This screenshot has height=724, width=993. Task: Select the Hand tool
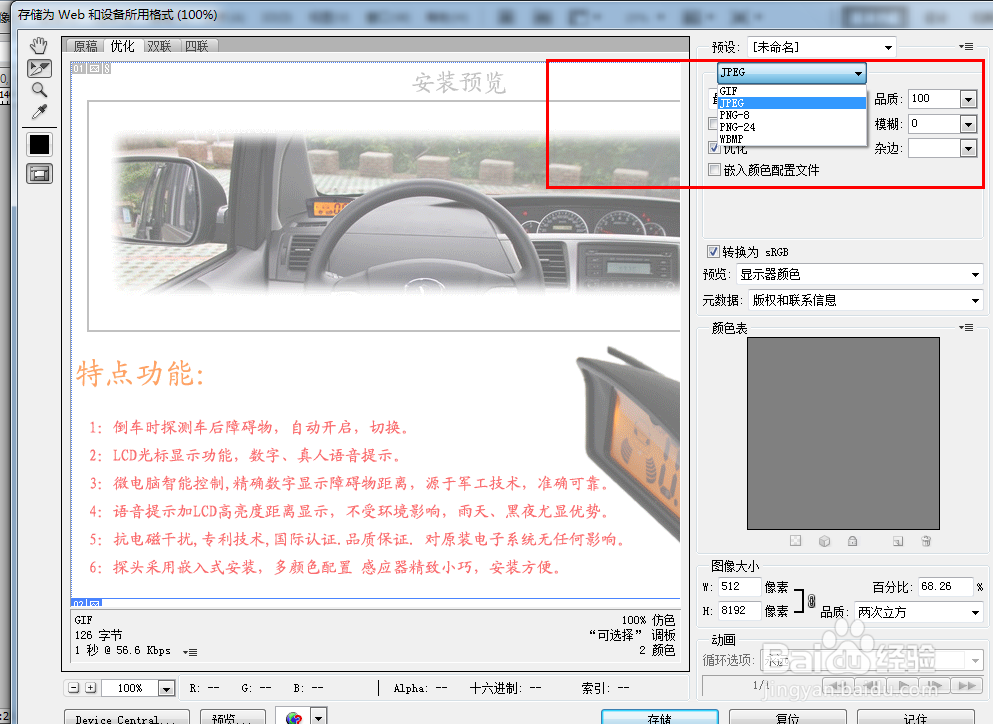click(x=39, y=46)
